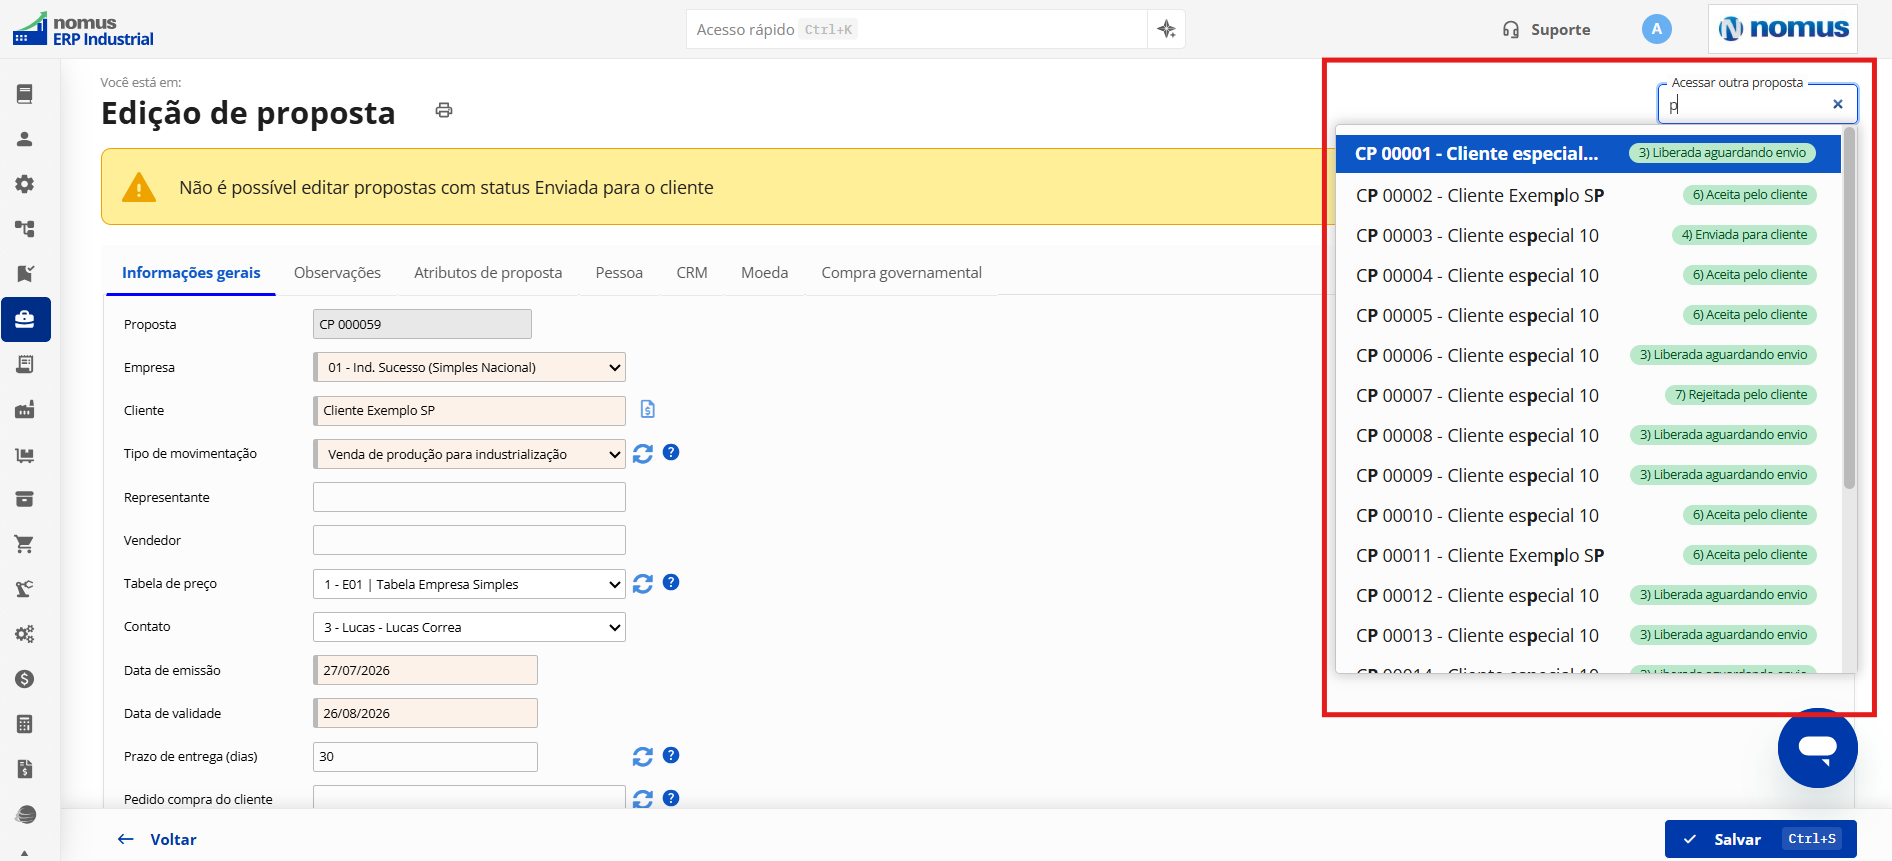Screen dimensions: 1892x861
Task: Switch to the Informações gerais tab
Action: click(x=191, y=273)
